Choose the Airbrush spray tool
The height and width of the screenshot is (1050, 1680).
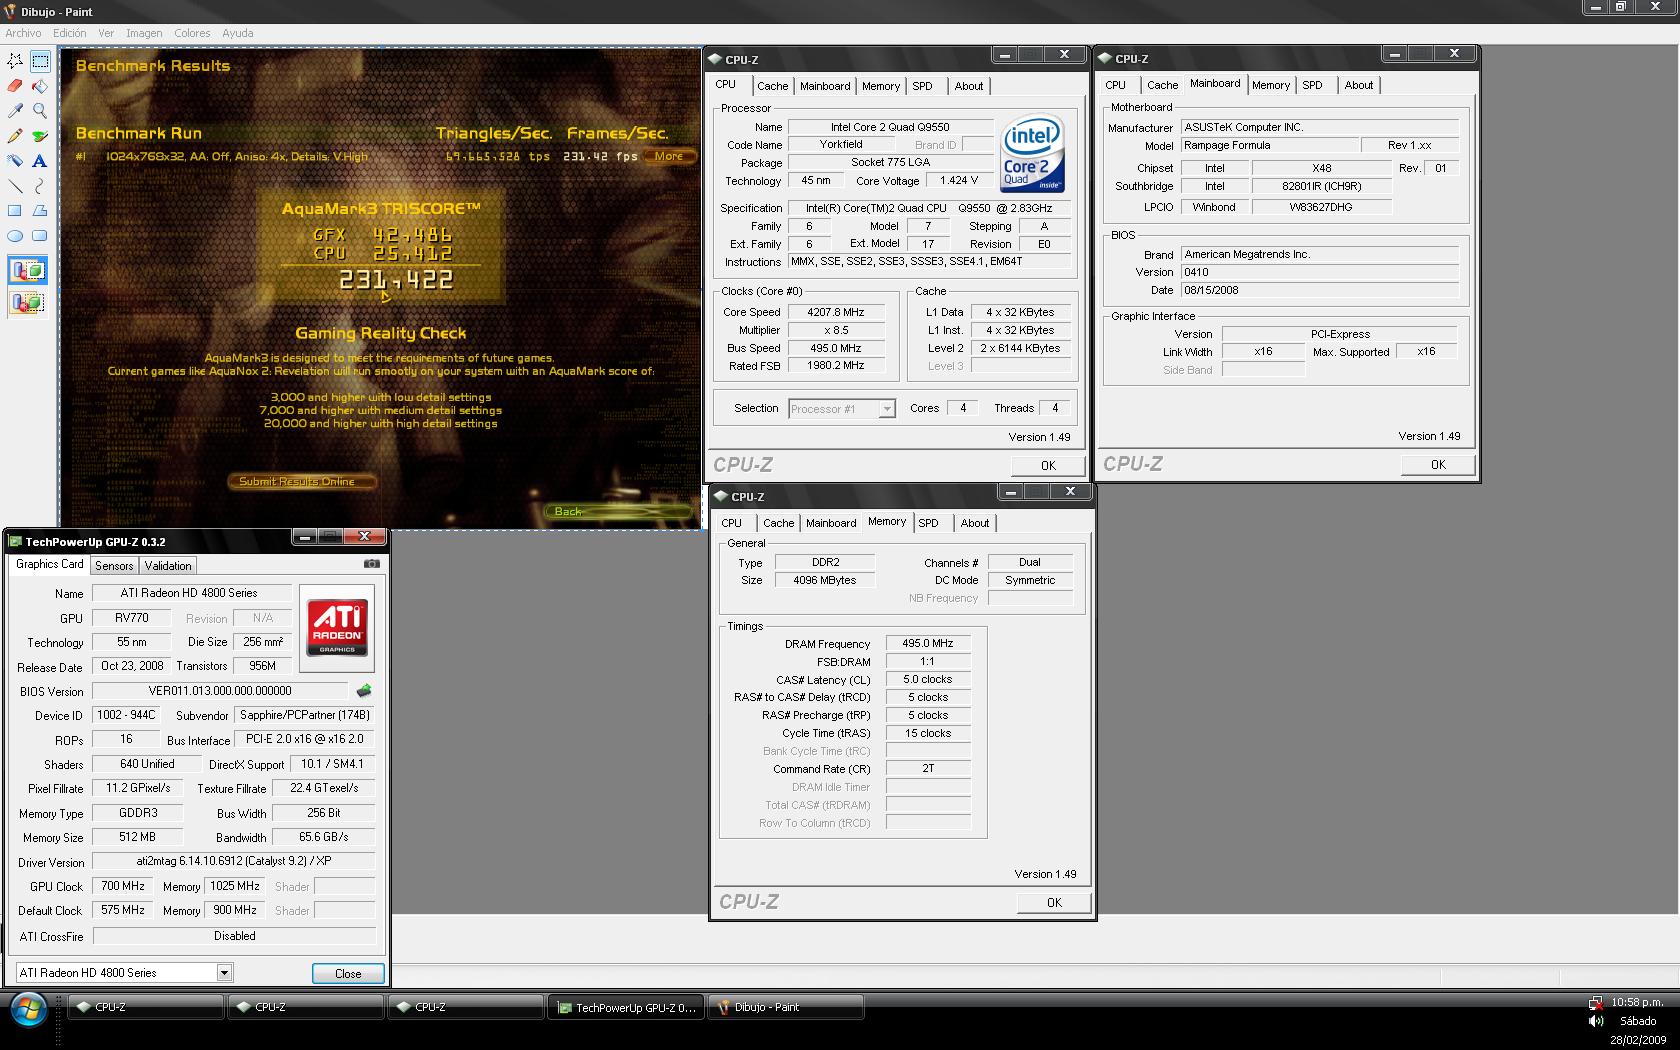pos(15,161)
